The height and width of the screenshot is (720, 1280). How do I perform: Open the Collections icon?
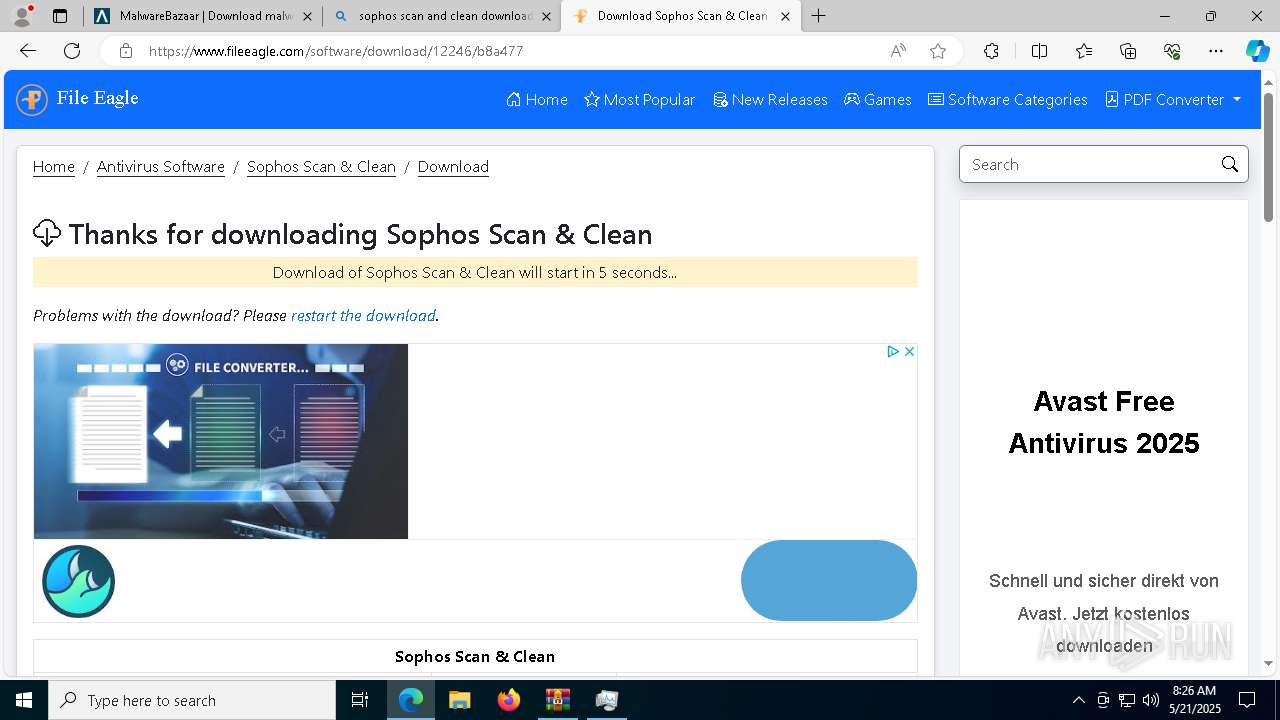[x=1128, y=51]
